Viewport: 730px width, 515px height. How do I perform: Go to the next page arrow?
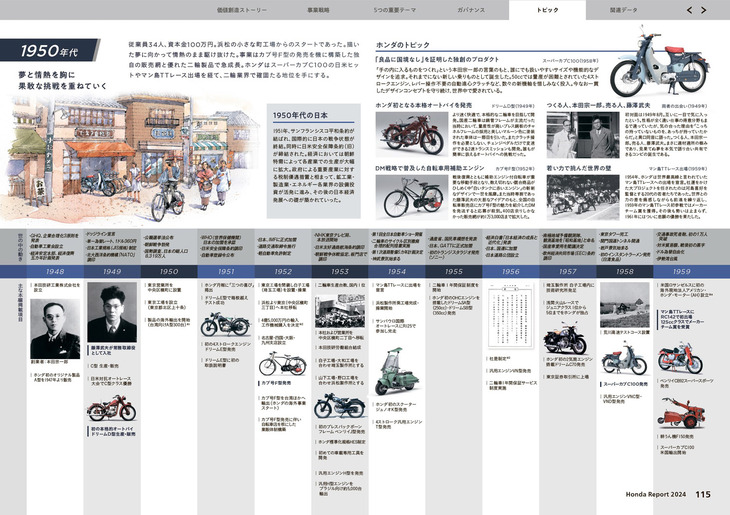tap(704, 10)
